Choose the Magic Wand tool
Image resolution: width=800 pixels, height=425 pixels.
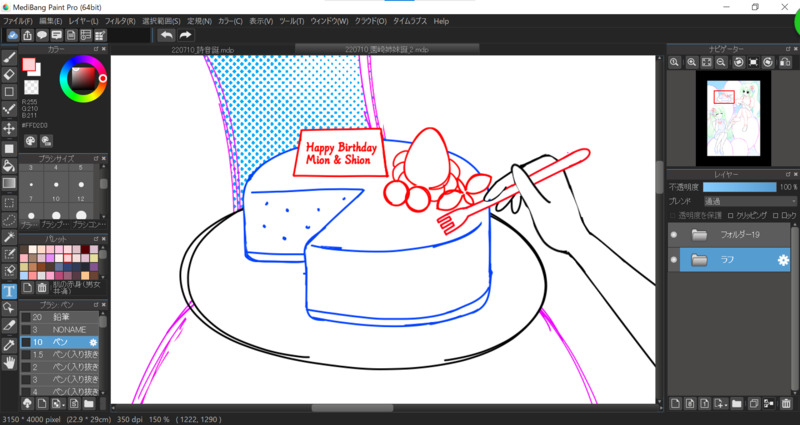pos(9,237)
